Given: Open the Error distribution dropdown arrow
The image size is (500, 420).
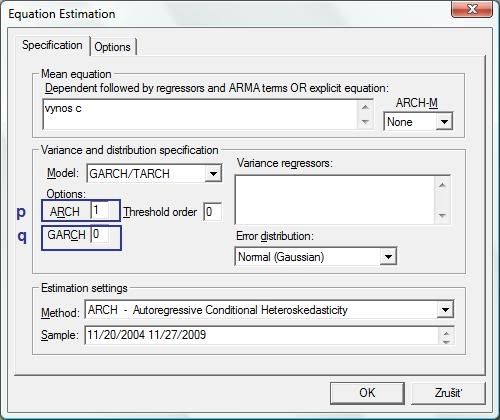Looking at the screenshot, I should click(388, 257).
